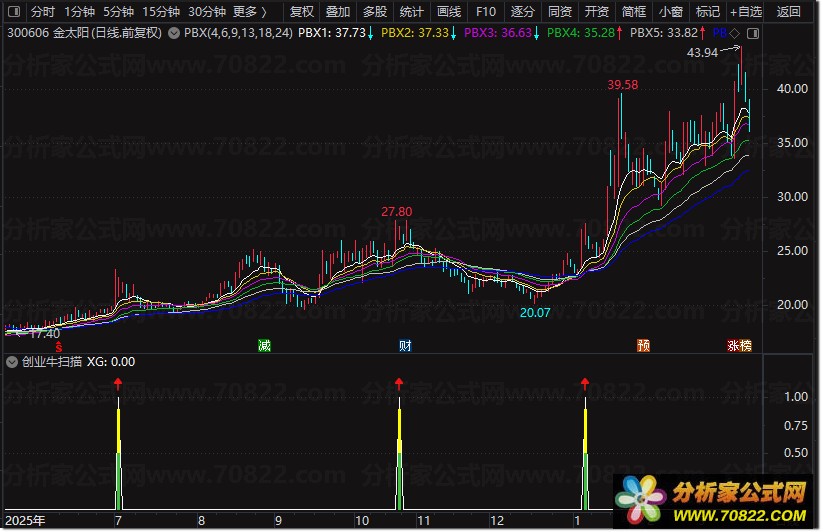Click the 创业牛扫描 XG: 0.00 label

pyautogui.click(x=78, y=361)
